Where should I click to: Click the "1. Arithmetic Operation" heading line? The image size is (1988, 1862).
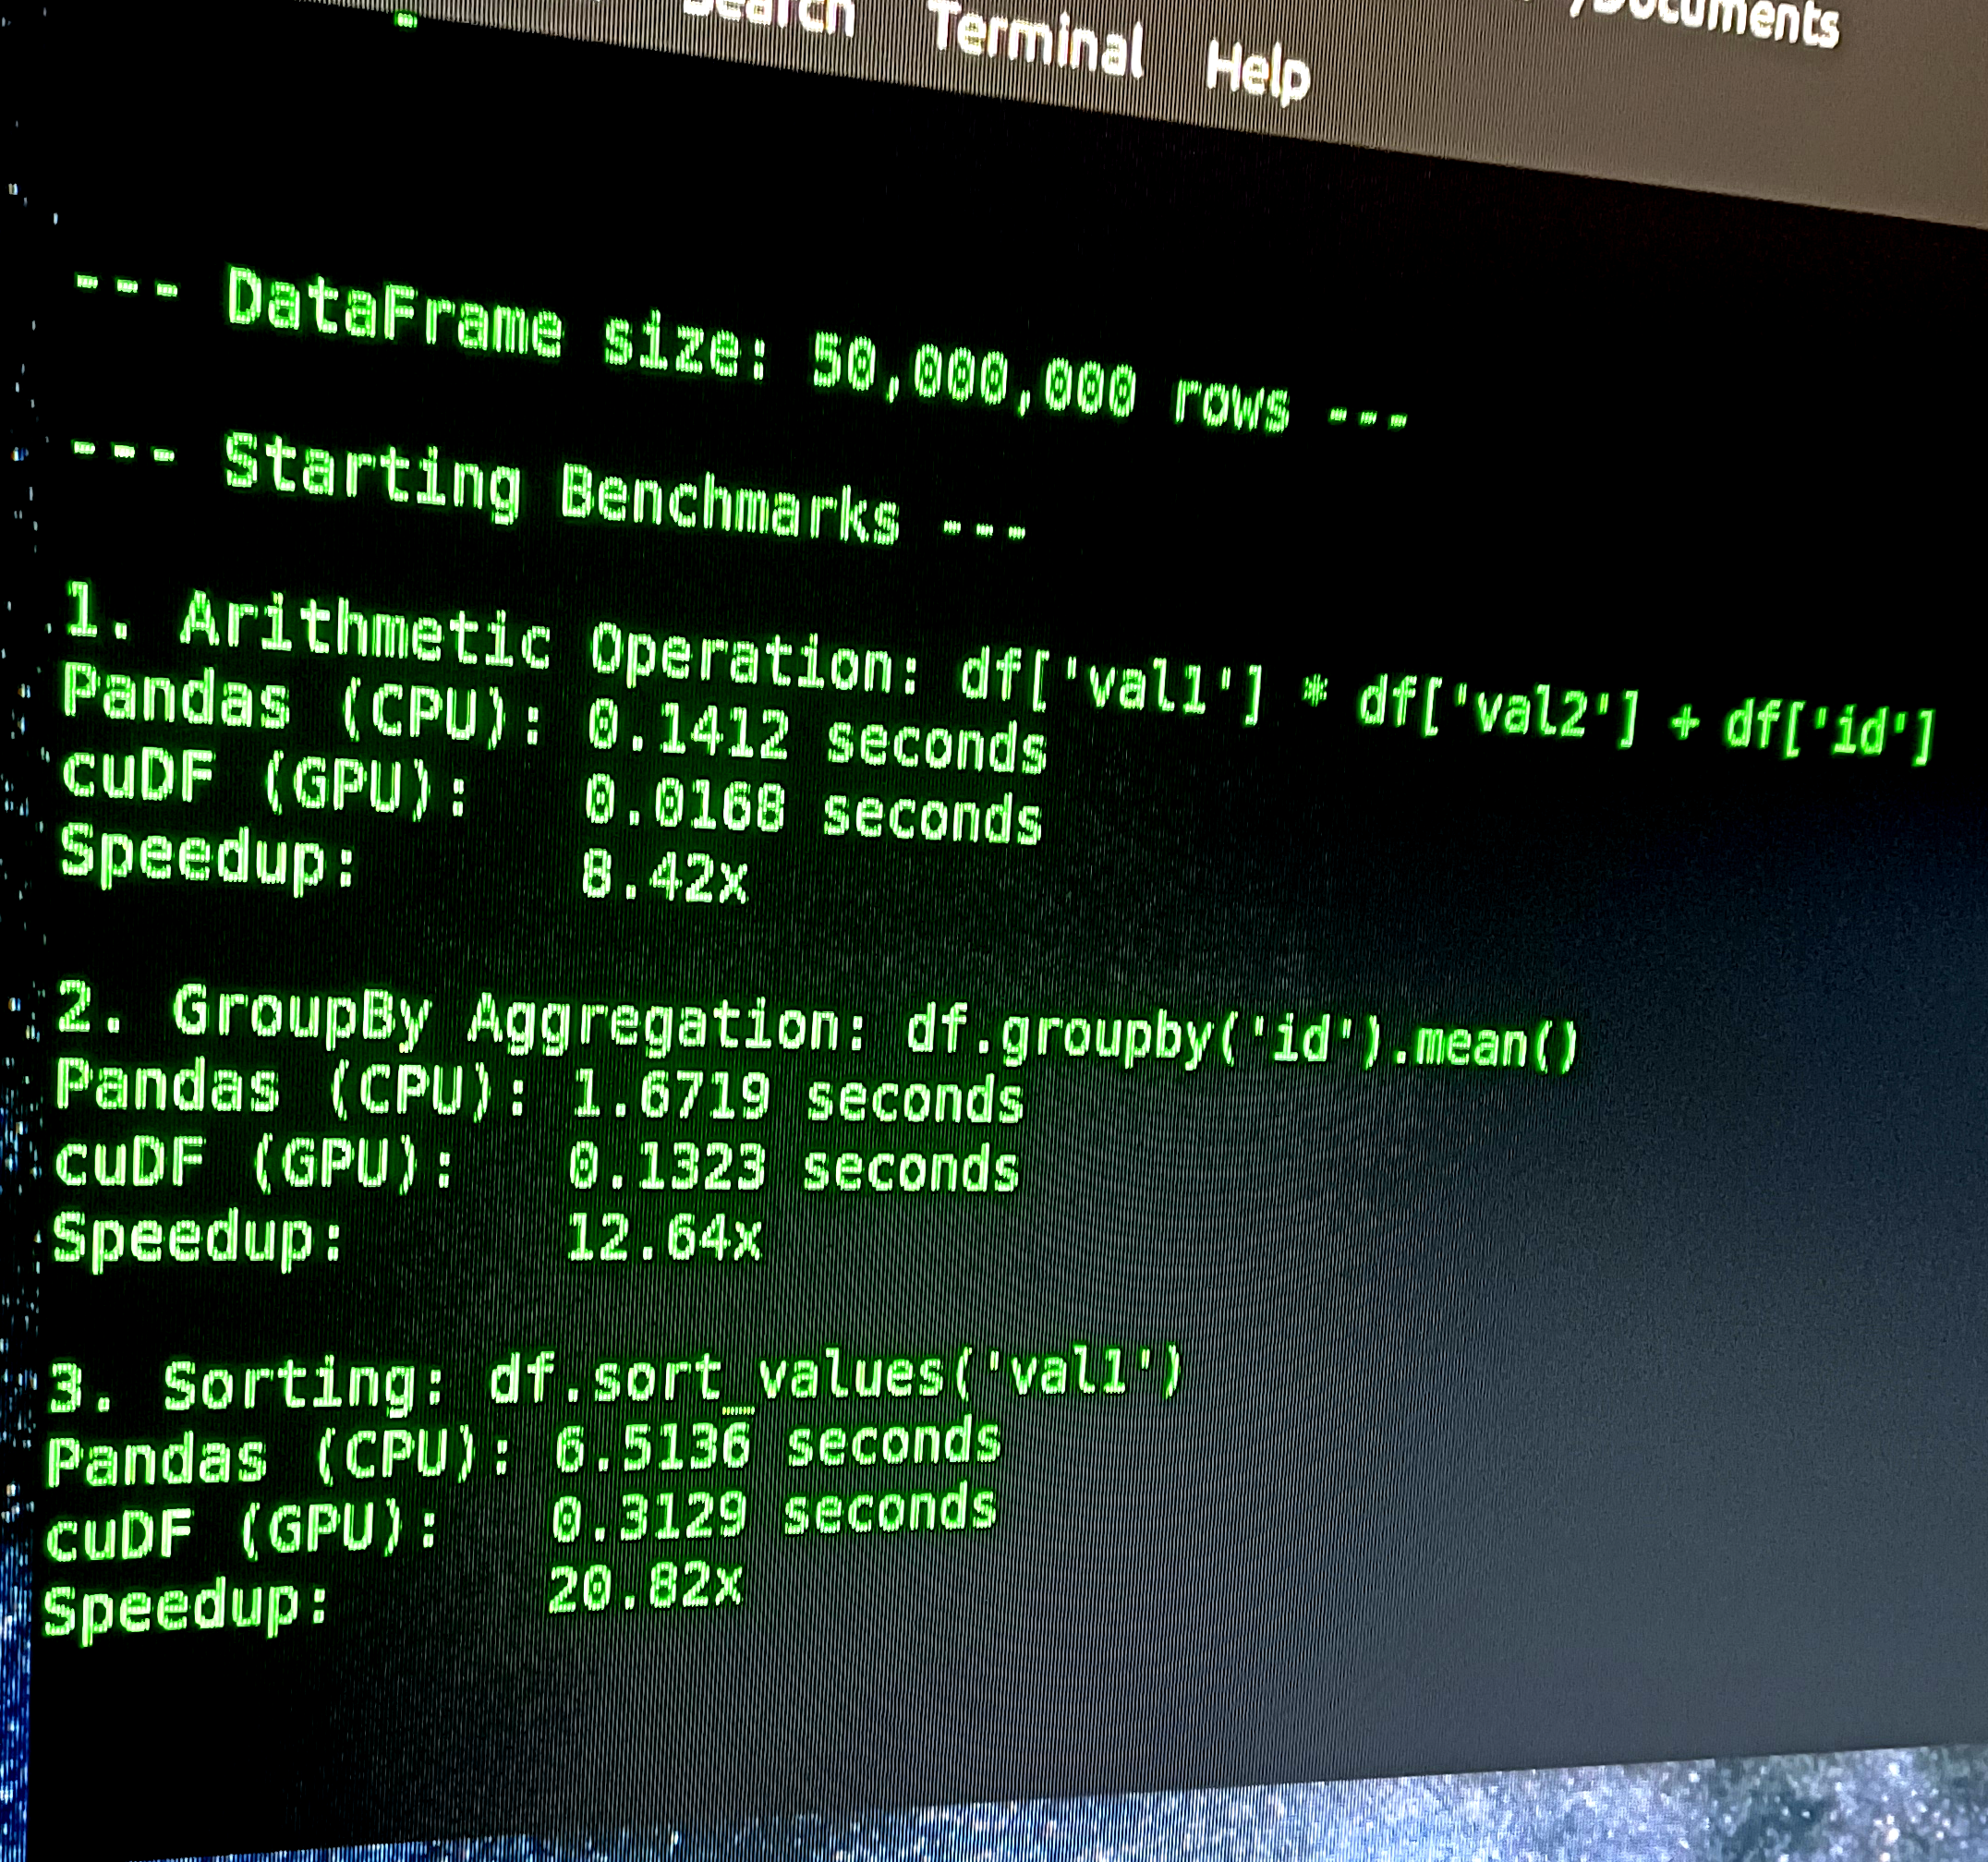[x=998, y=672]
